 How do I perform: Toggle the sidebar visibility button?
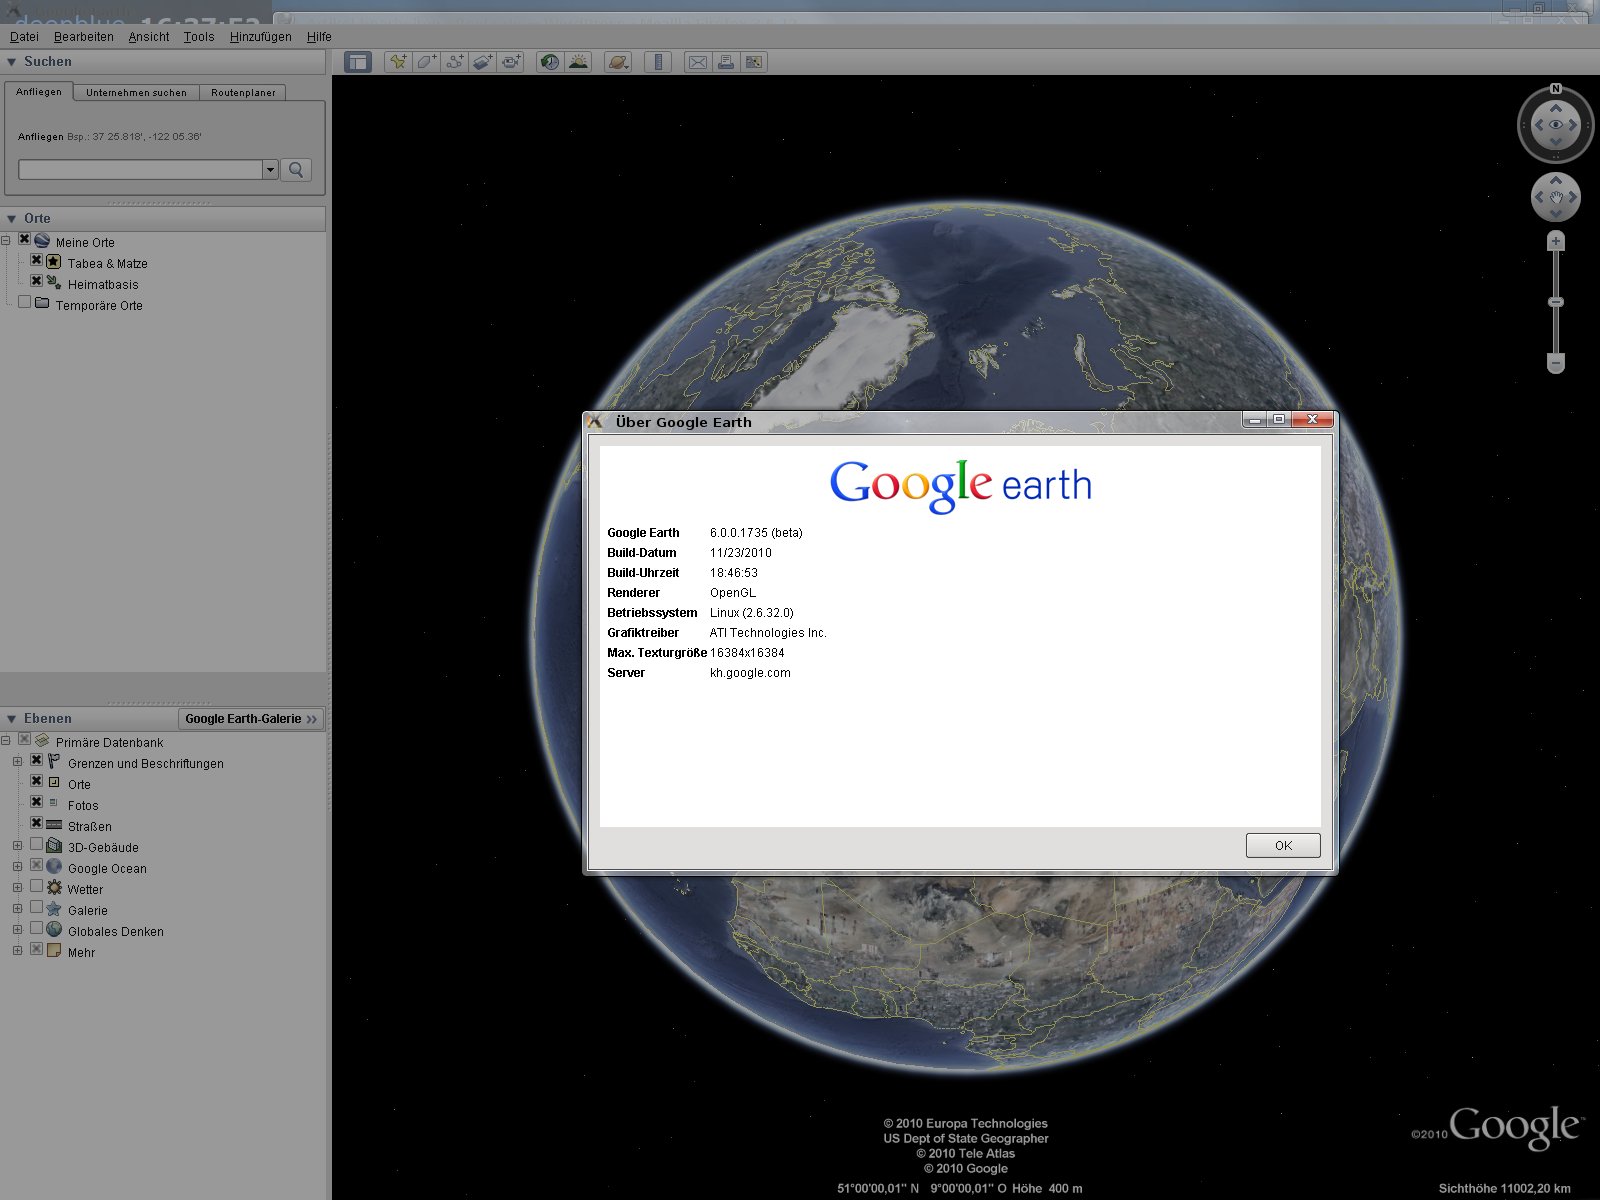[x=358, y=62]
